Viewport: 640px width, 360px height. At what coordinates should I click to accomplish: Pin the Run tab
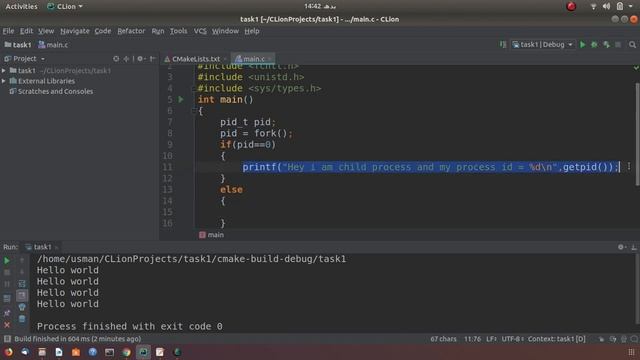click(7, 313)
